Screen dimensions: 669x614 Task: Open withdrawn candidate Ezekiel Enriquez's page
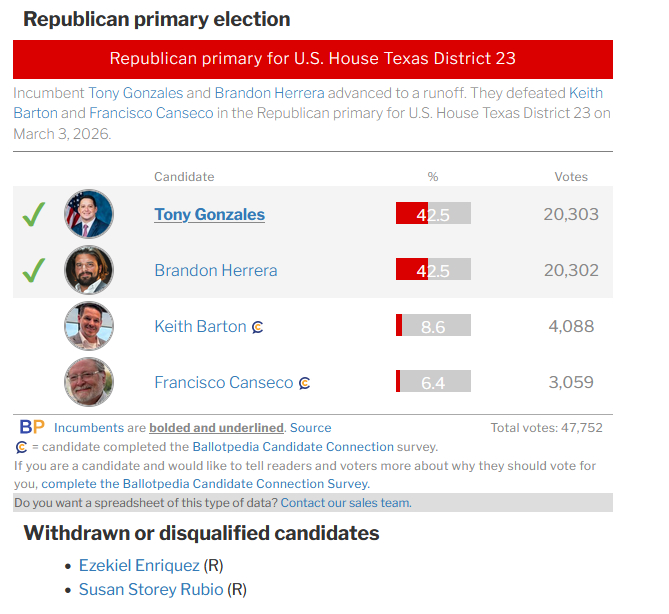pos(139,566)
